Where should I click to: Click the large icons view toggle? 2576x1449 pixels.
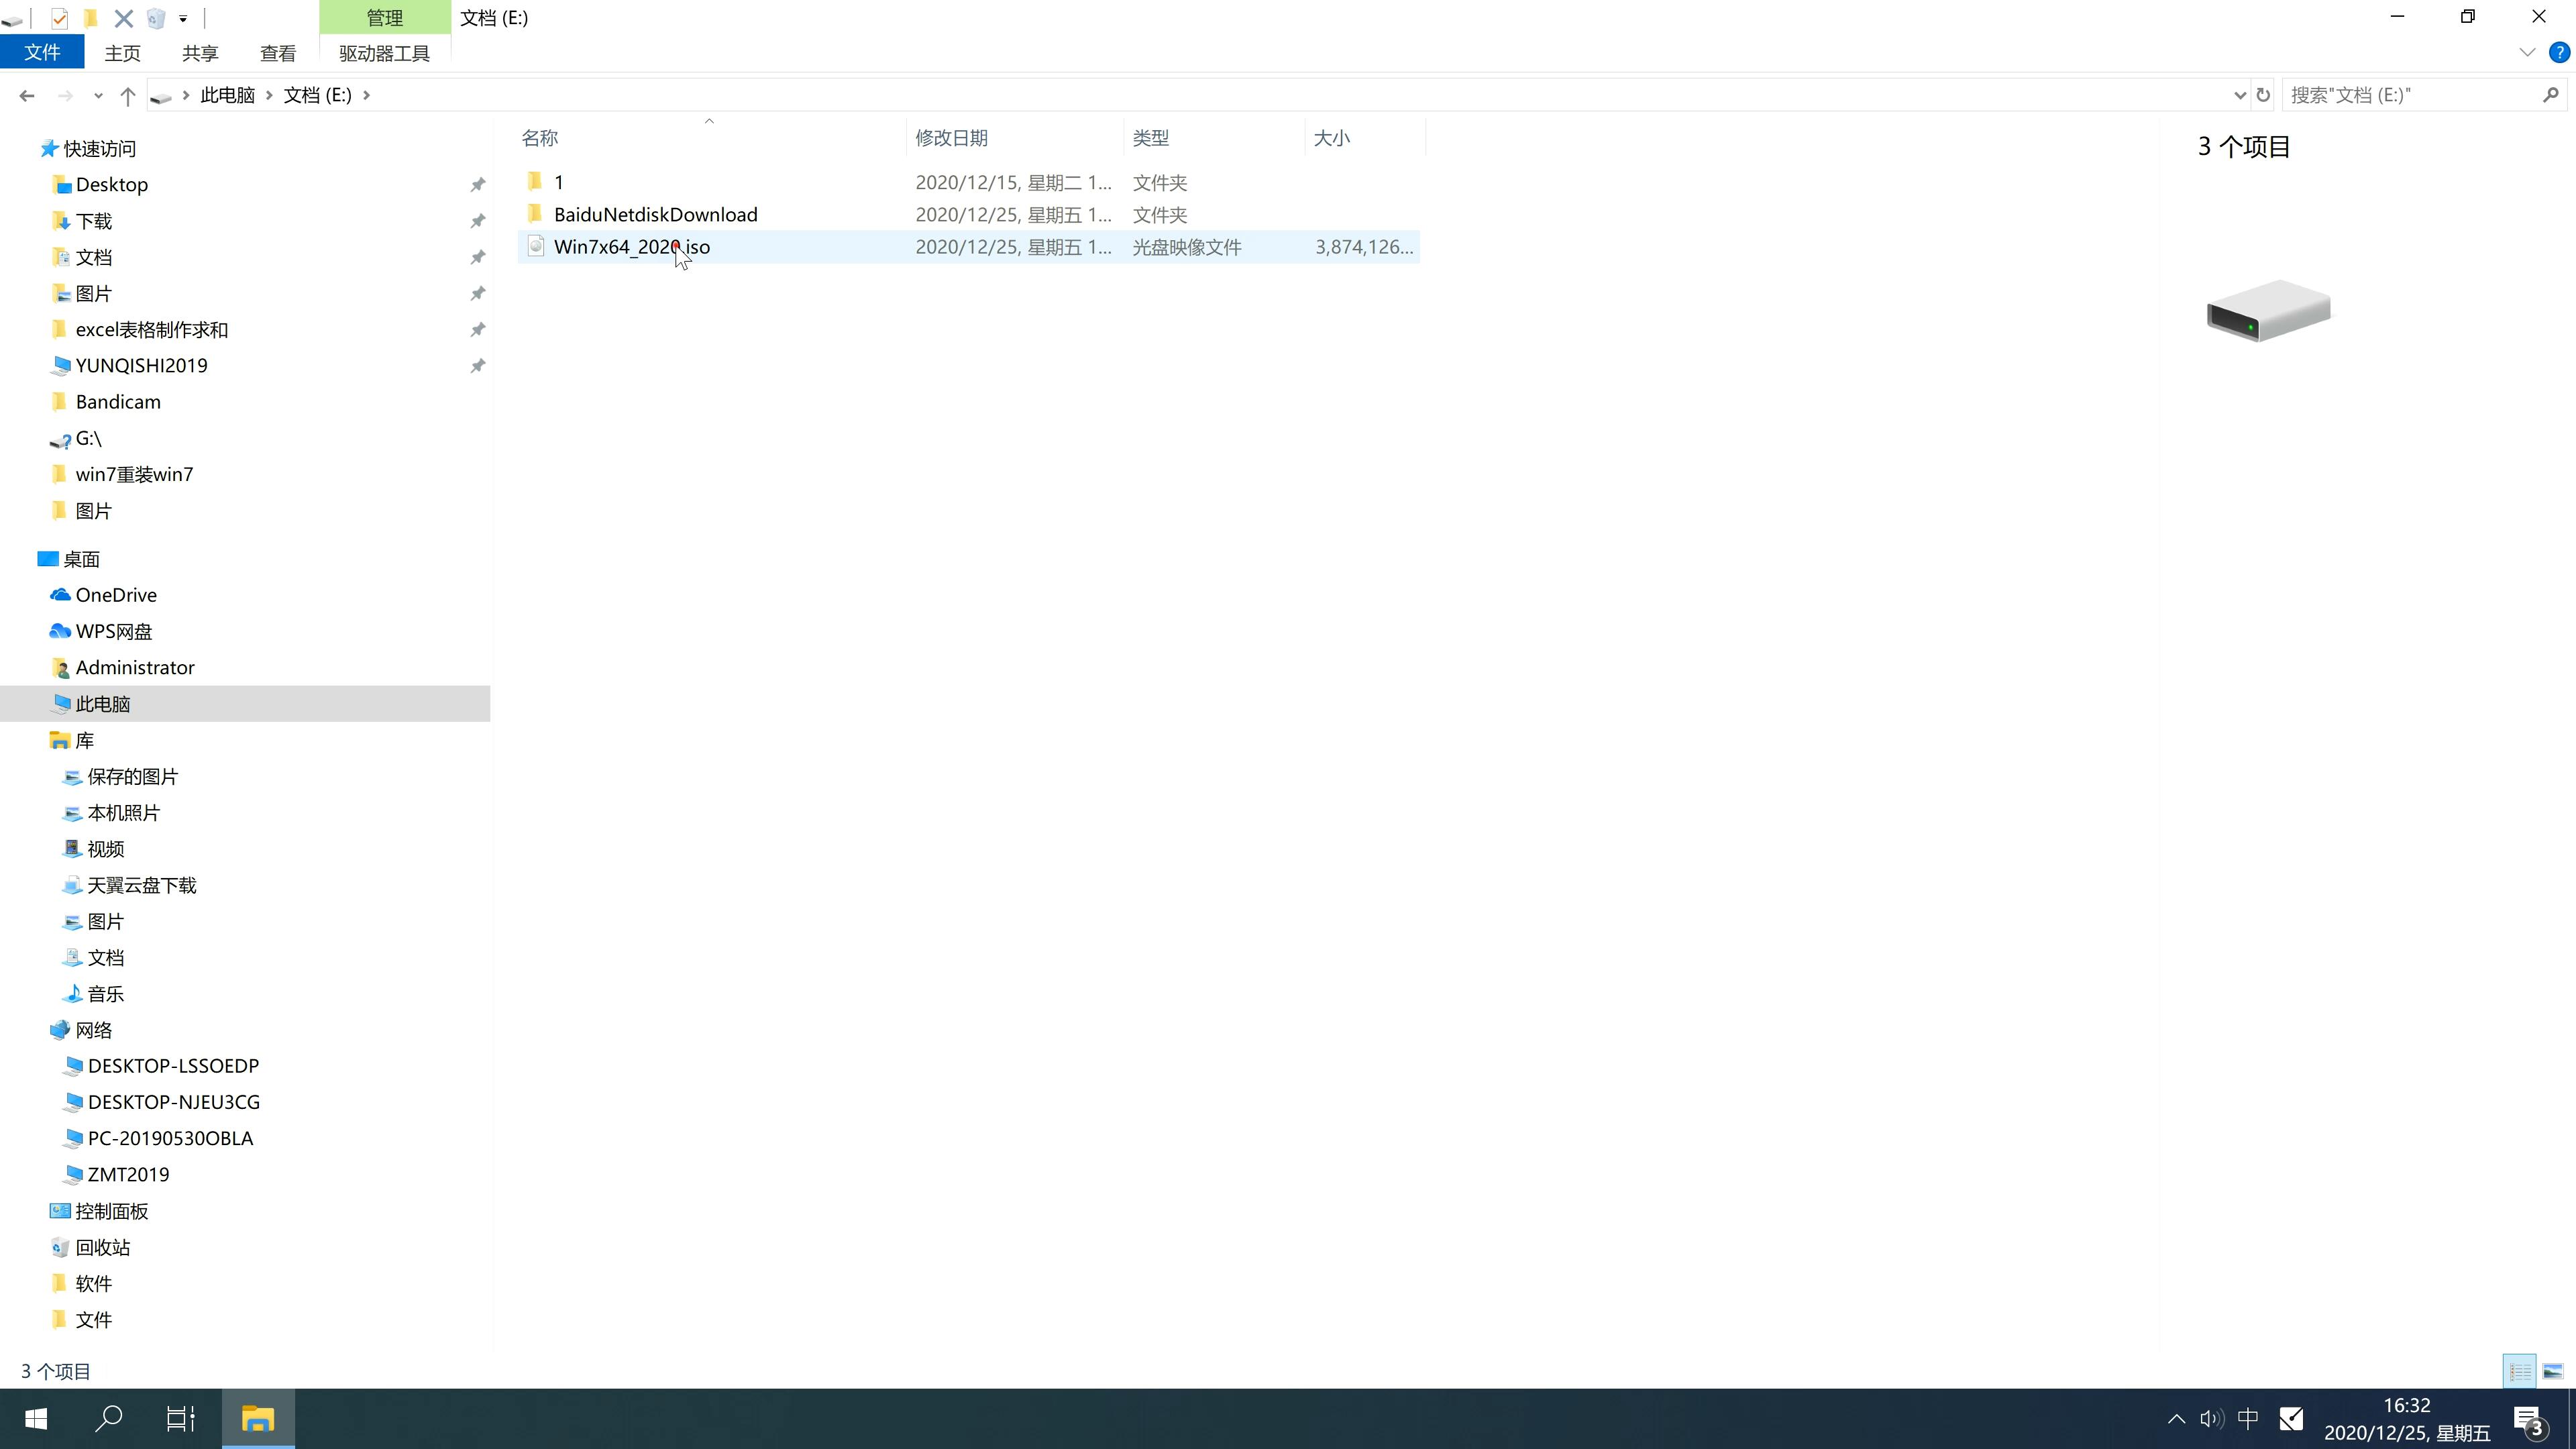2553,1369
